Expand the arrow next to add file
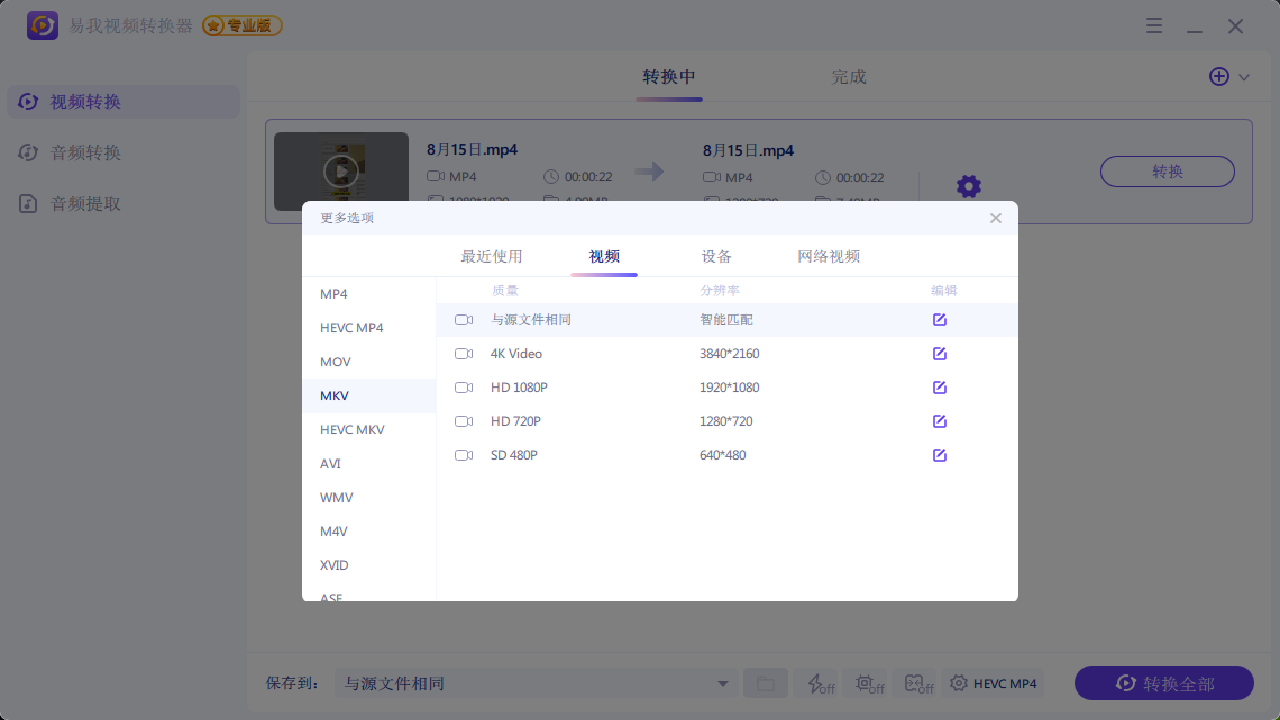1280x720 pixels. pos(1245,77)
